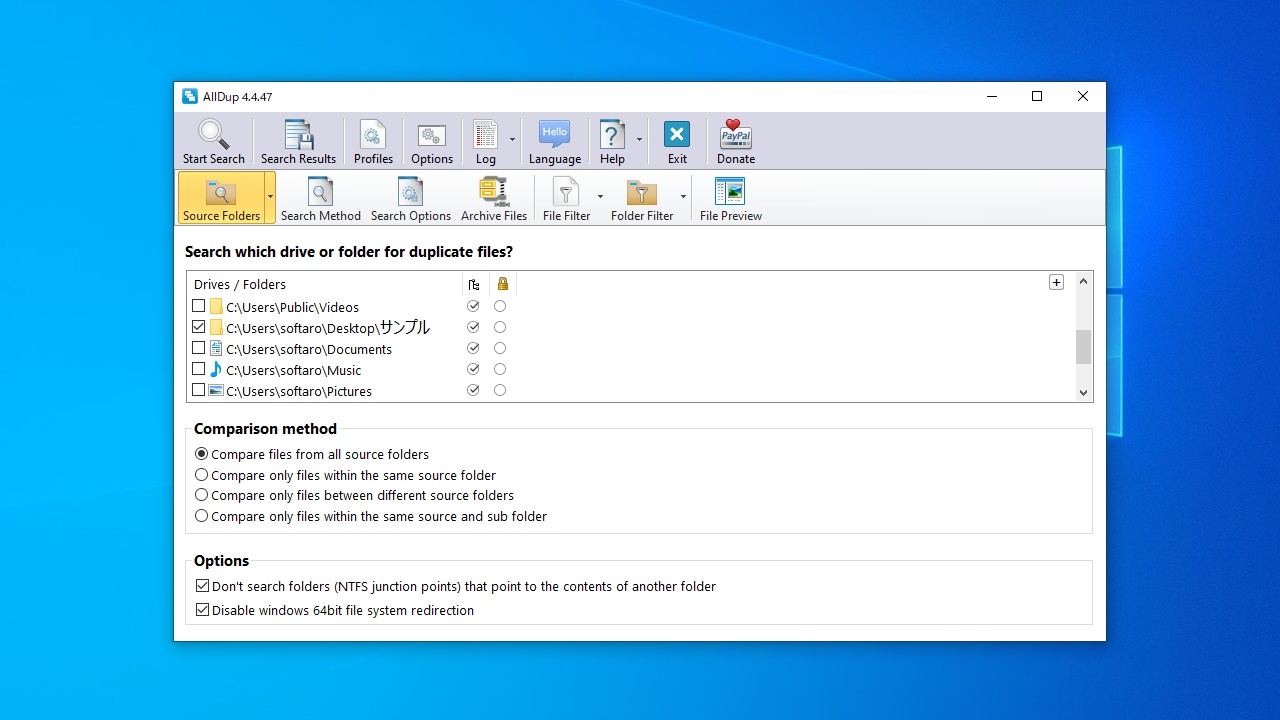The width and height of the screenshot is (1280, 720).
Task: Select Compare only files between different source folders
Action: tap(201, 495)
